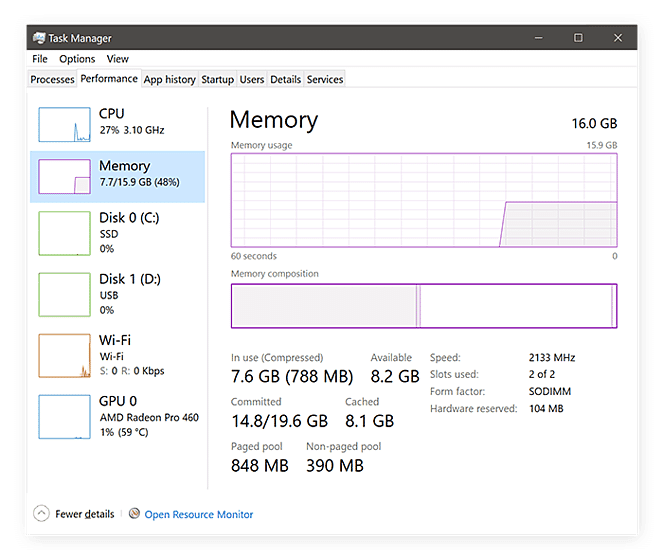Click the Resource Monitor icon
Viewport: 663px width, 558px height.
coord(134,513)
